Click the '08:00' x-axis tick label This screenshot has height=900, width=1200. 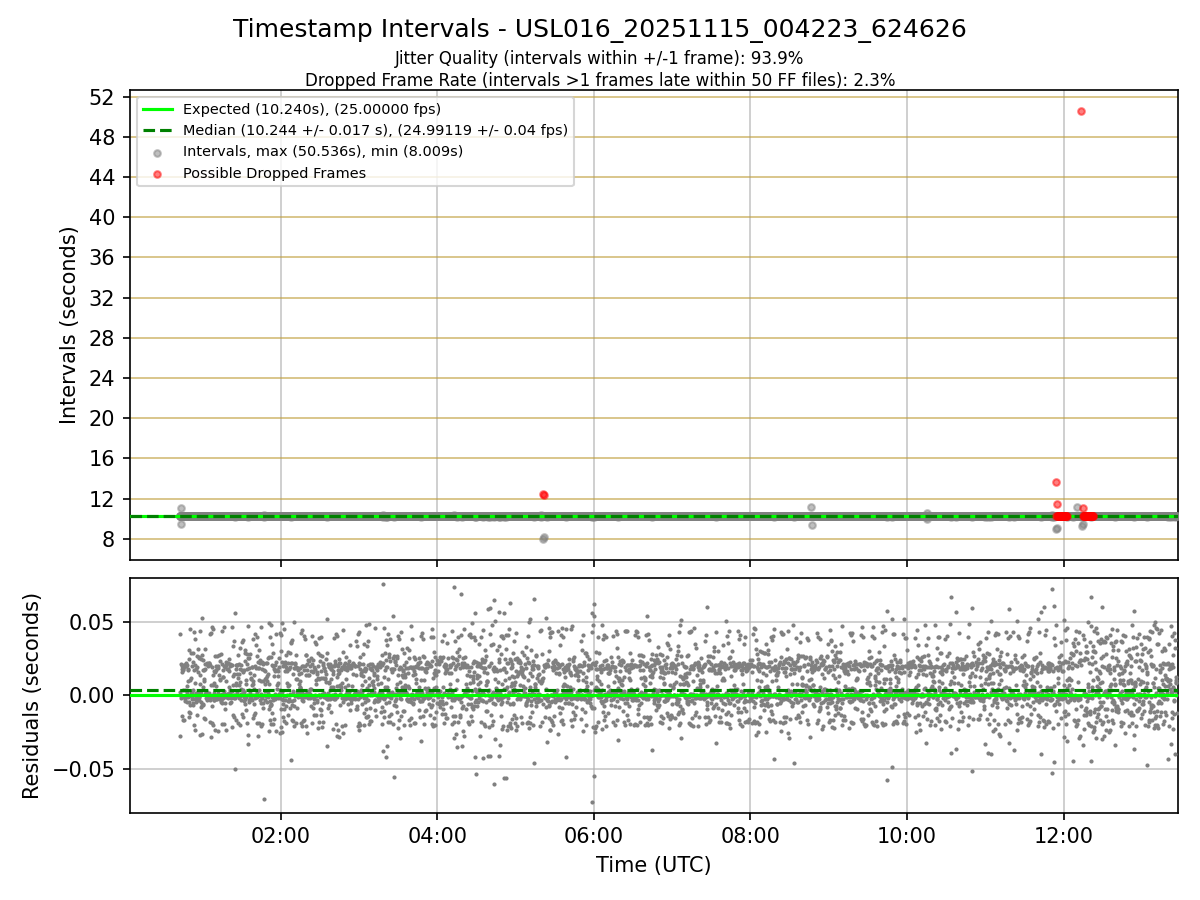750,834
